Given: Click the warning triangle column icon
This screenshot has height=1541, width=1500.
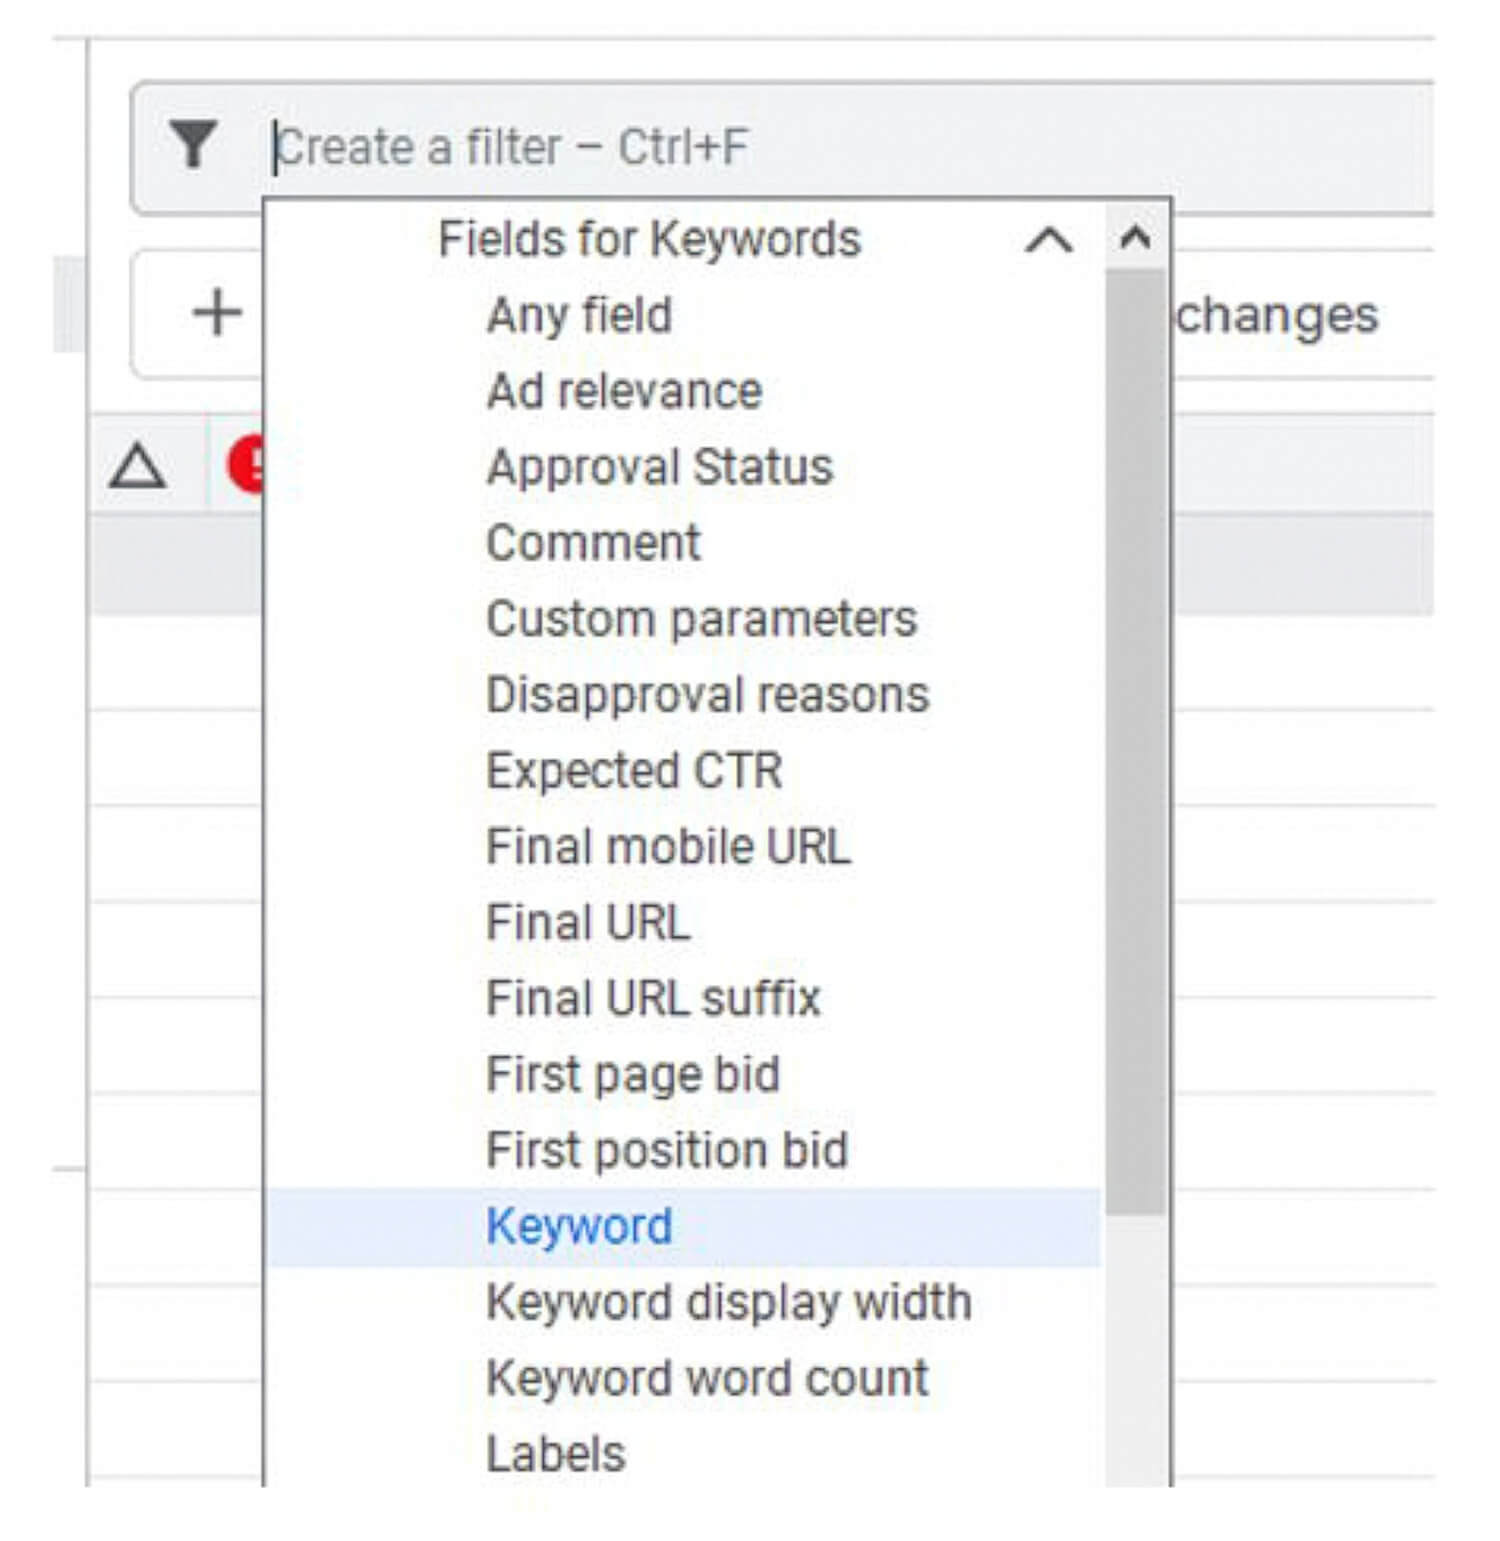Looking at the screenshot, I should [137, 467].
